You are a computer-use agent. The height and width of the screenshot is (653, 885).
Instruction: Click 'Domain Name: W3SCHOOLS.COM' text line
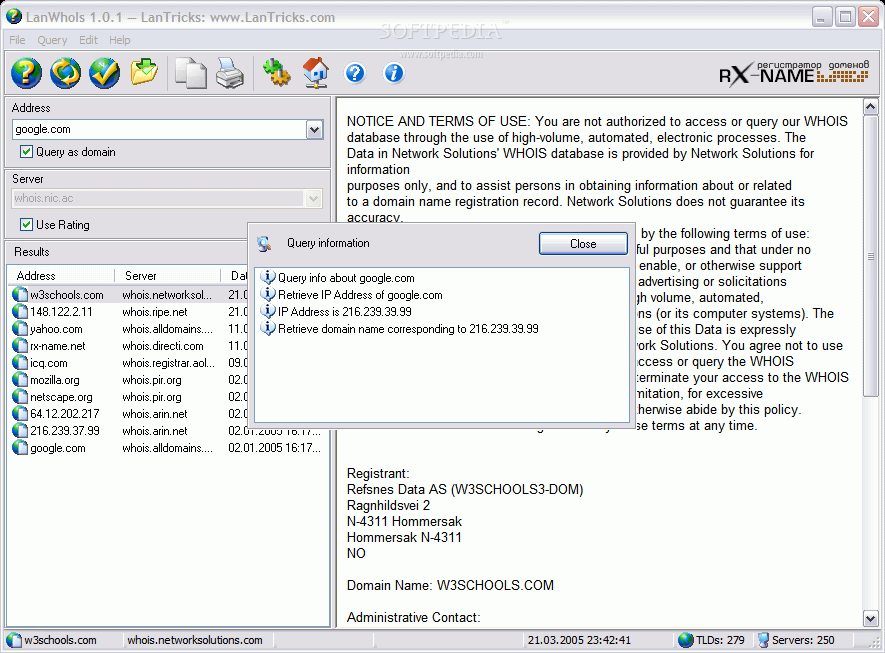(450, 585)
